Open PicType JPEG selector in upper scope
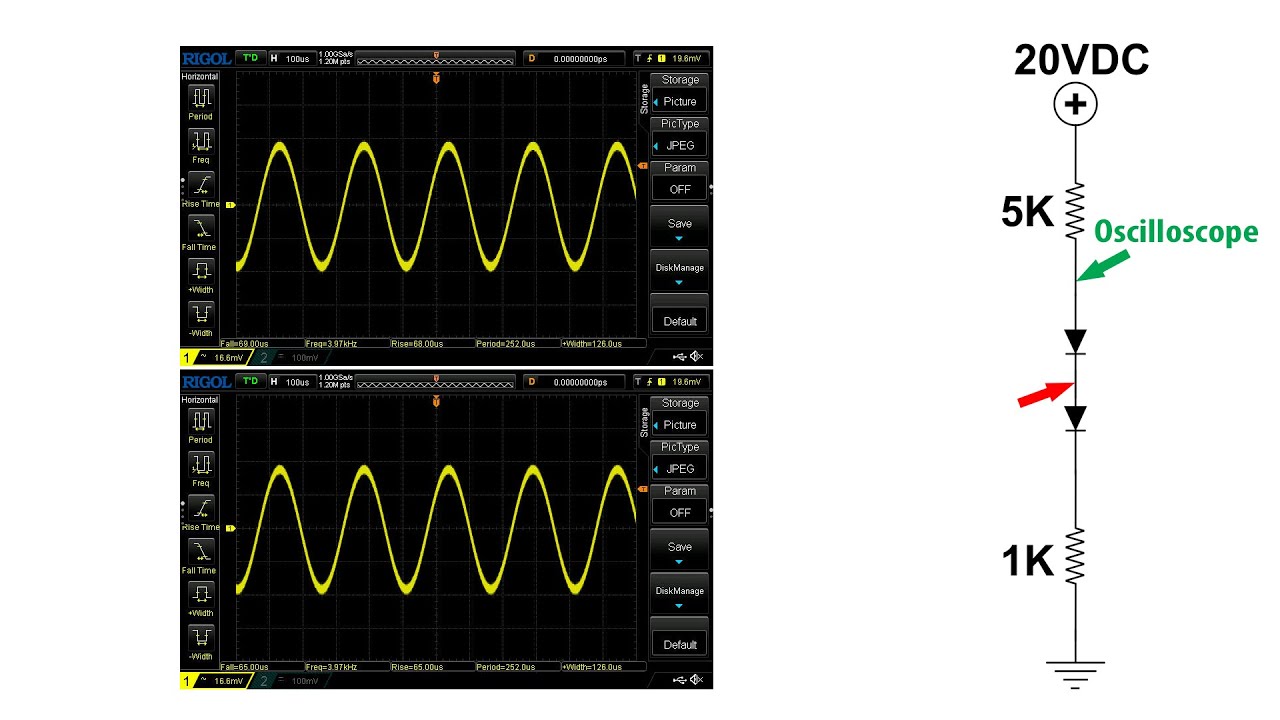The height and width of the screenshot is (720, 1280). click(x=680, y=137)
